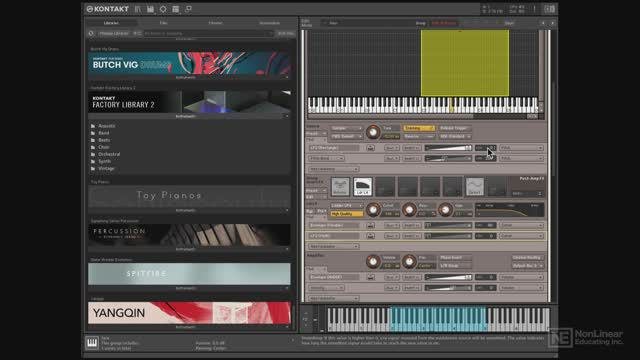
Task: Toggle Invert on the Velocity row
Action: 411,288
